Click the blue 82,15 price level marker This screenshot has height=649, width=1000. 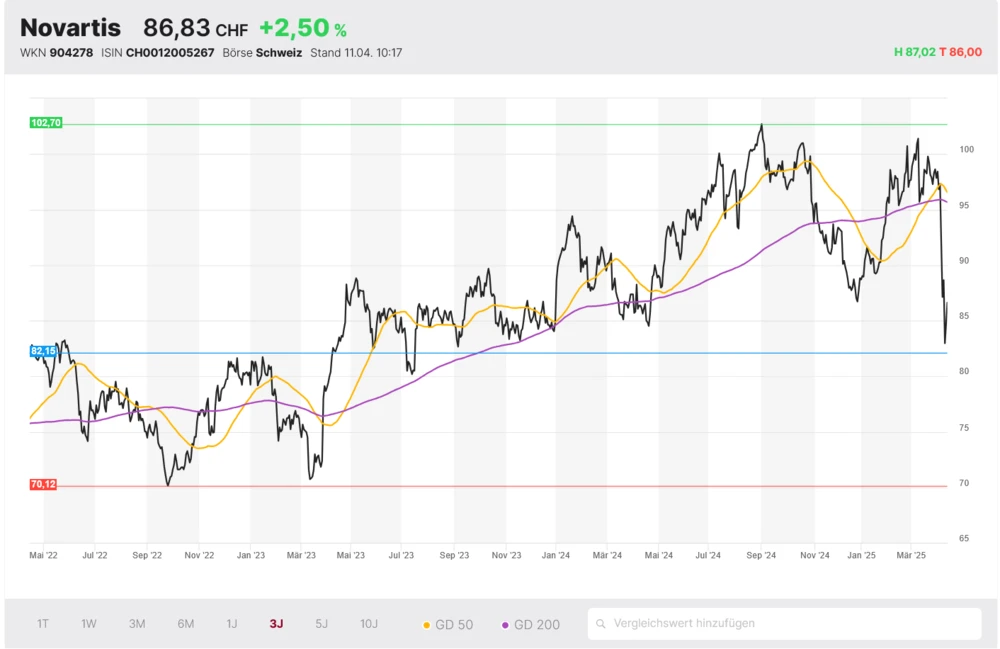44,352
